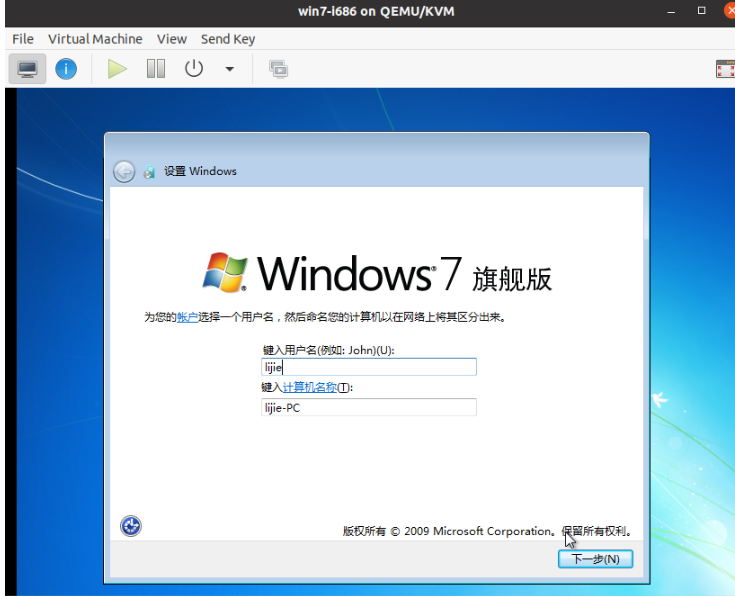The image size is (735, 596).
Task: Pause the virtual machine
Action: tap(156, 69)
